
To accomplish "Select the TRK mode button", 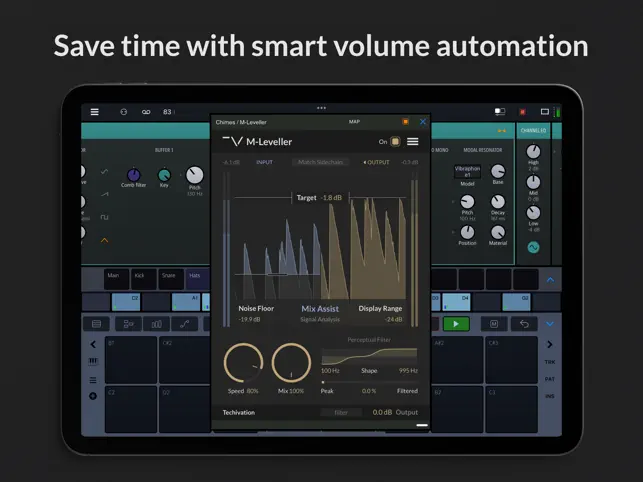I will (550, 362).
